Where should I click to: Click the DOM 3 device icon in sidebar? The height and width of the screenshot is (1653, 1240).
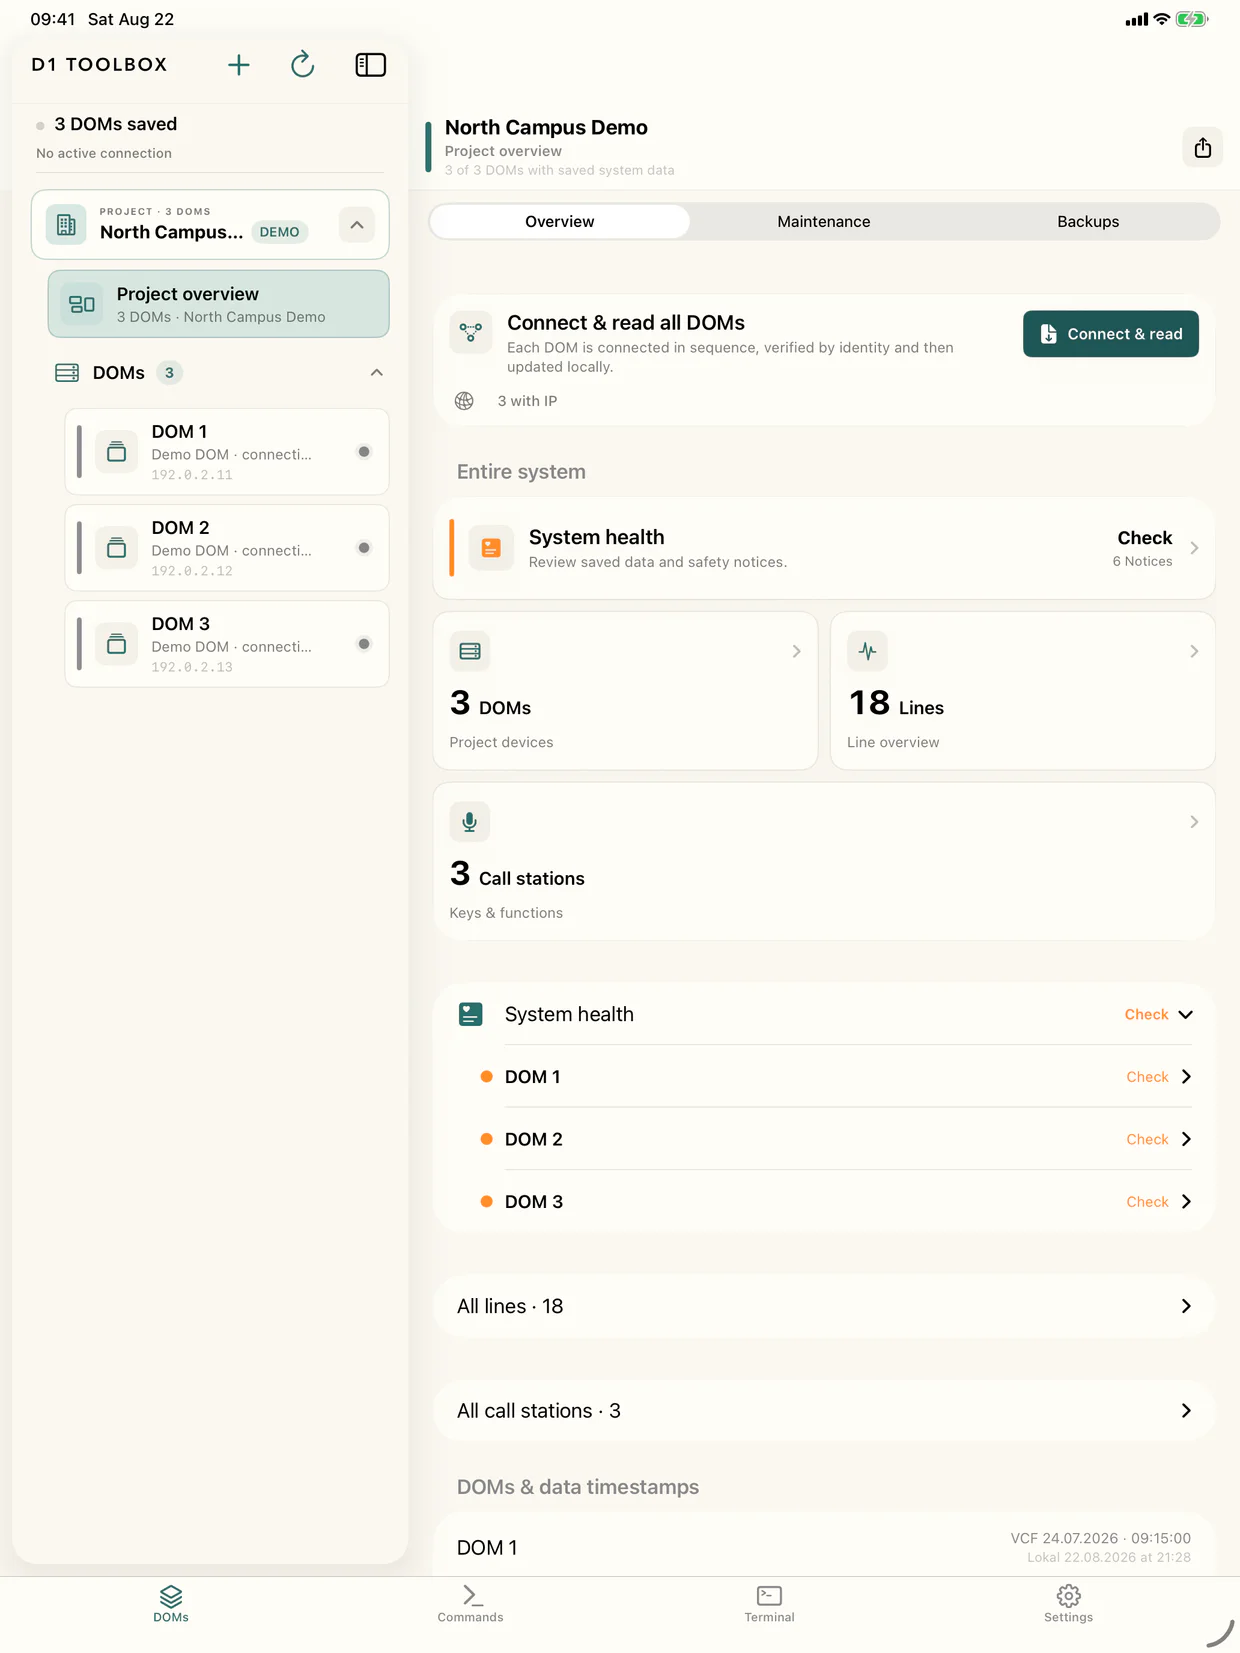pos(116,644)
